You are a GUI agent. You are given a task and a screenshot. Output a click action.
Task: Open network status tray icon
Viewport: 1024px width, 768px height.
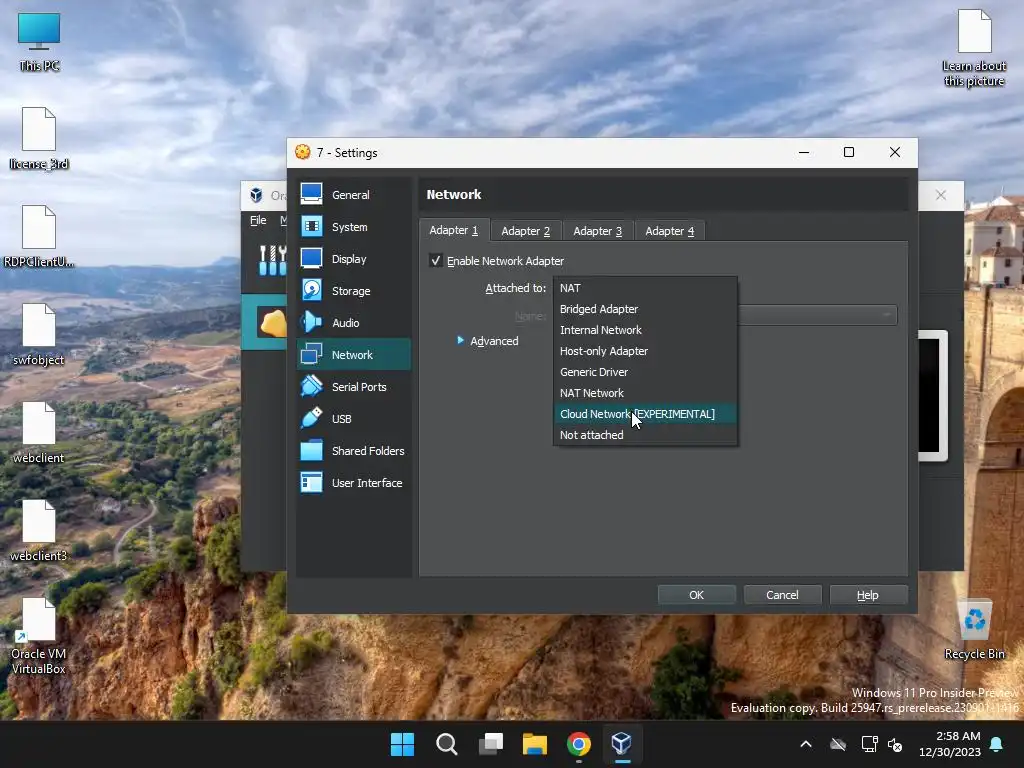point(869,744)
